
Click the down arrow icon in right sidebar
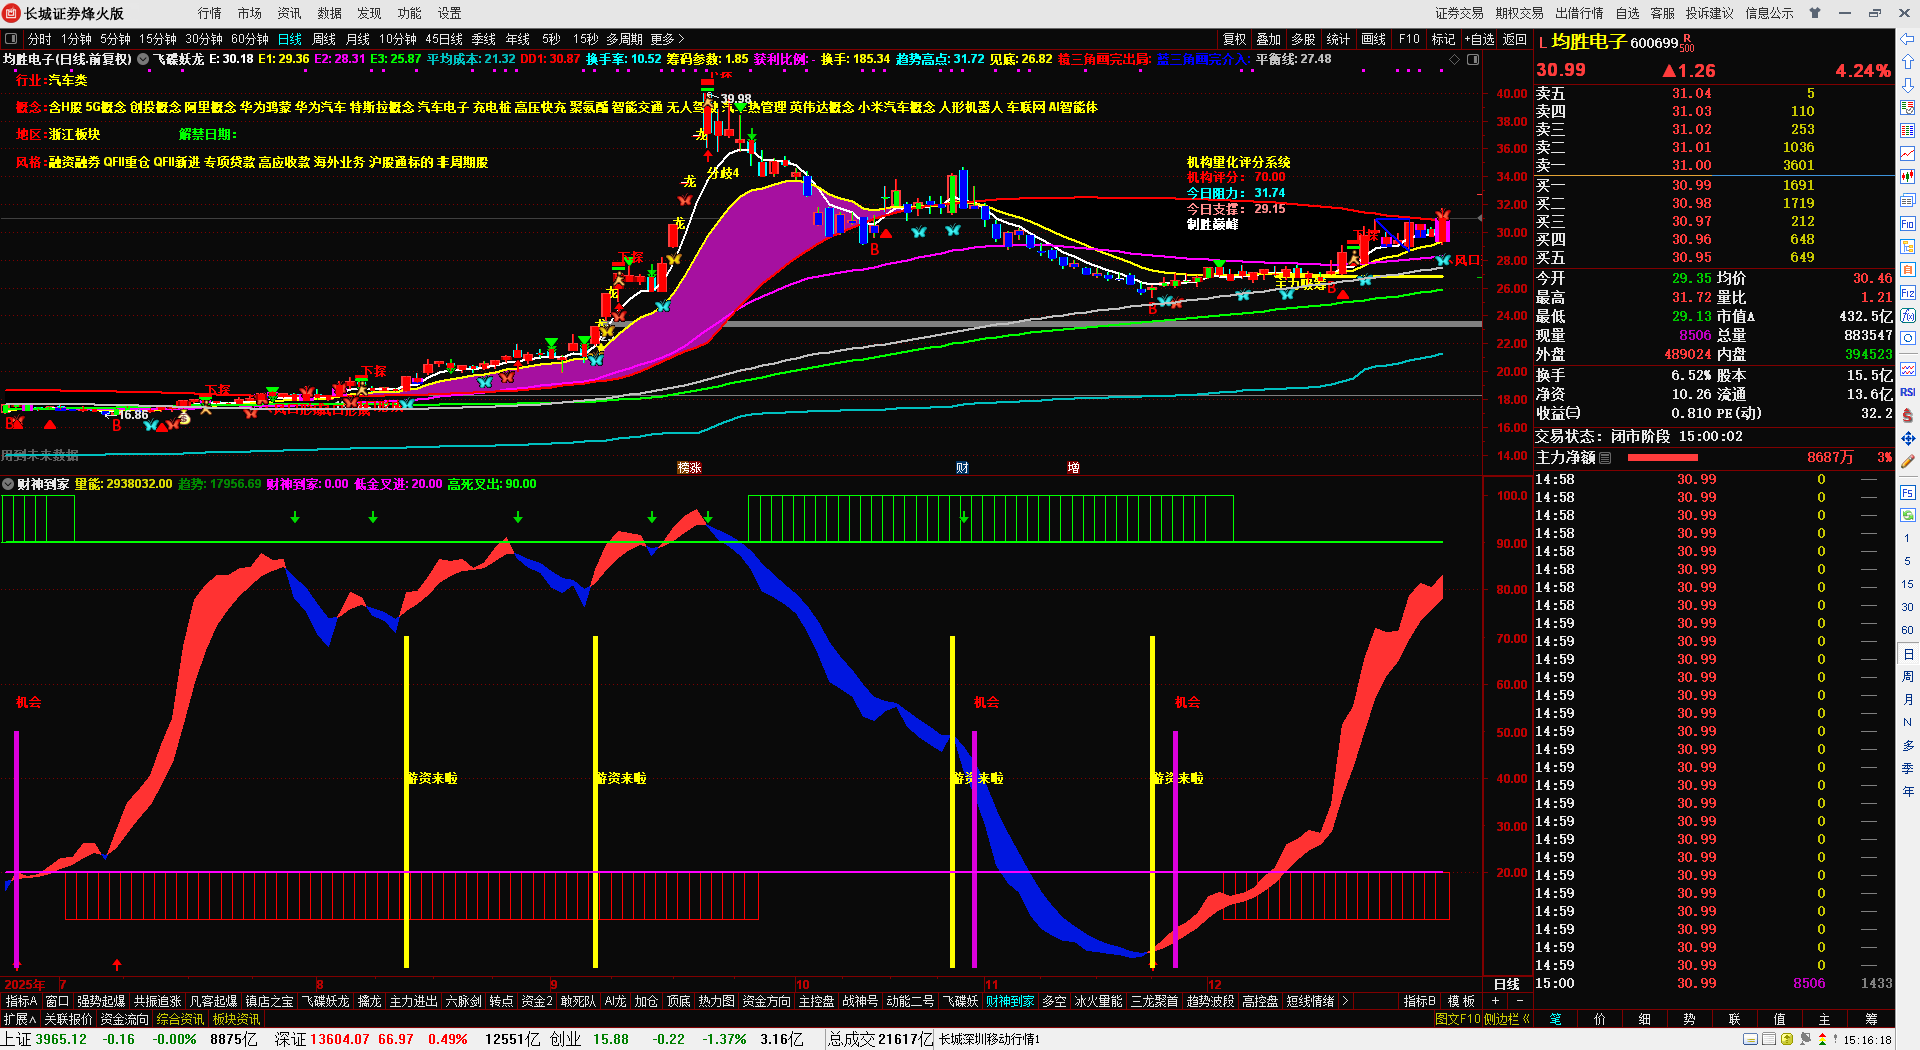[x=1908, y=84]
